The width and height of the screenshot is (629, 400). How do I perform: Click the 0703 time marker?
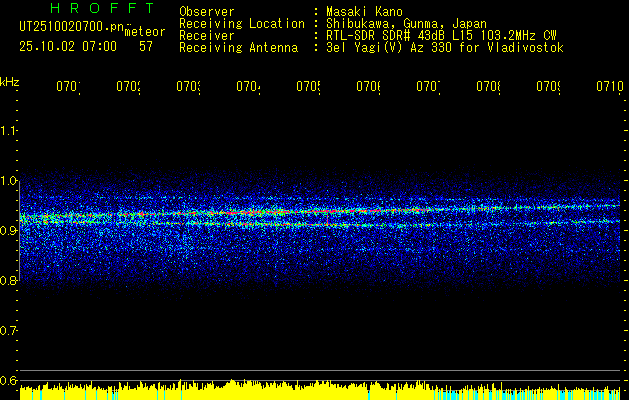pos(189,87)
